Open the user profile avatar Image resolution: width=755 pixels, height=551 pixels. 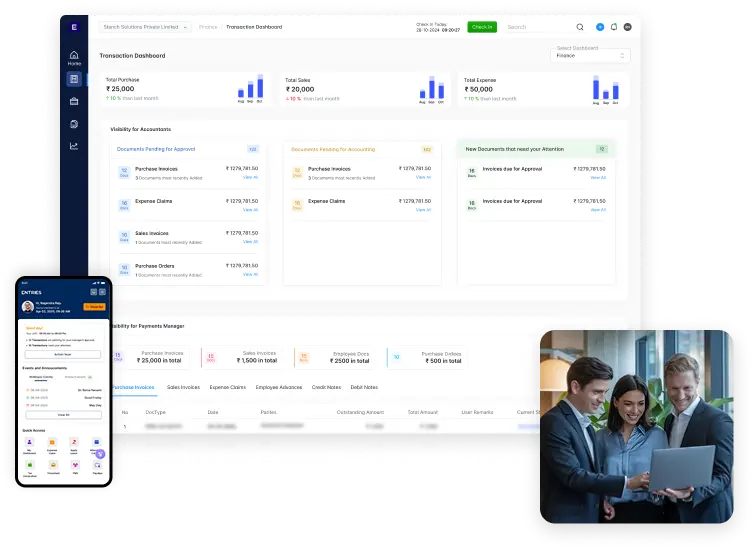[628, 27]
